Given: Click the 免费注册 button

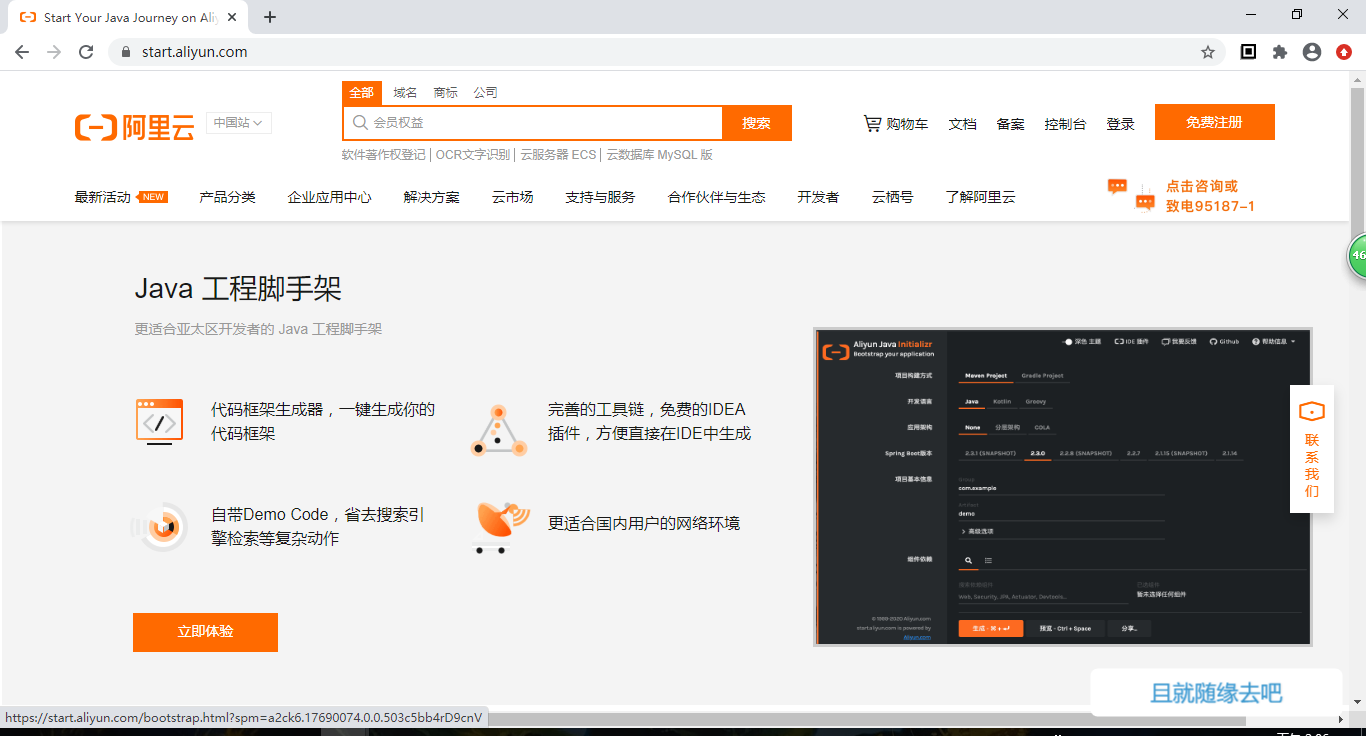Looking at the screenshot, I should (1214, 122).
